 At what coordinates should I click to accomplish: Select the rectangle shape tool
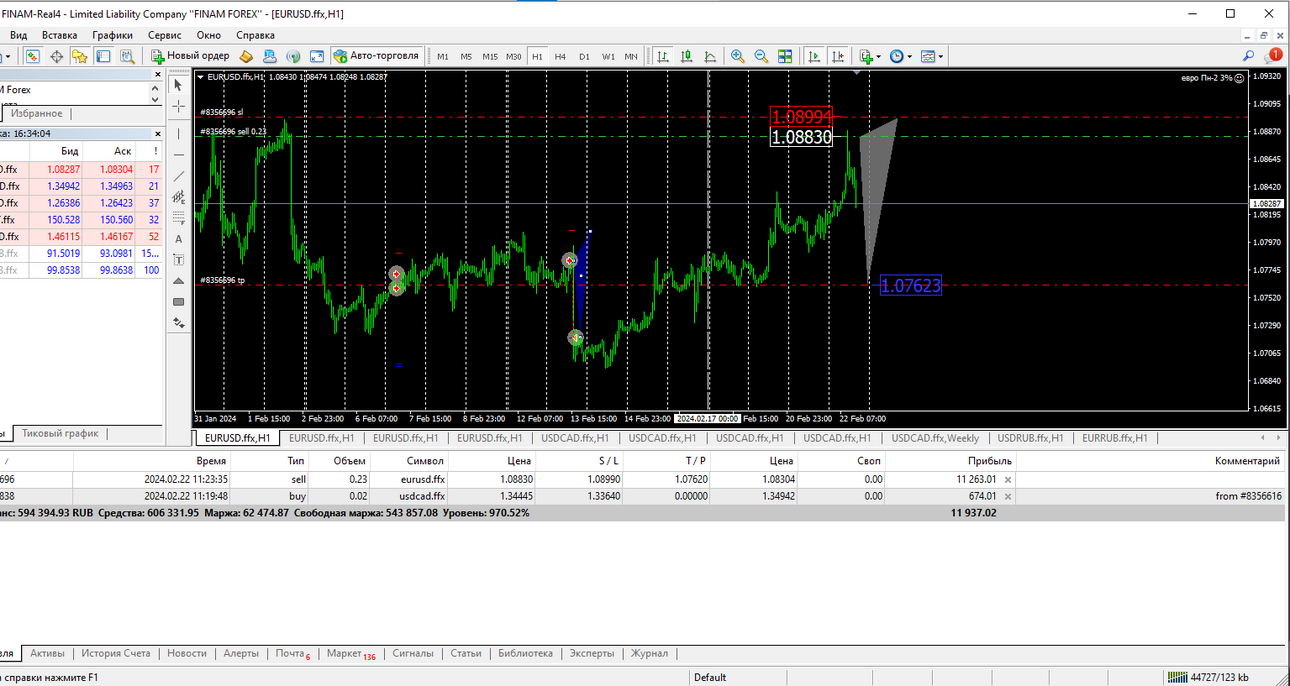point(179,302)
